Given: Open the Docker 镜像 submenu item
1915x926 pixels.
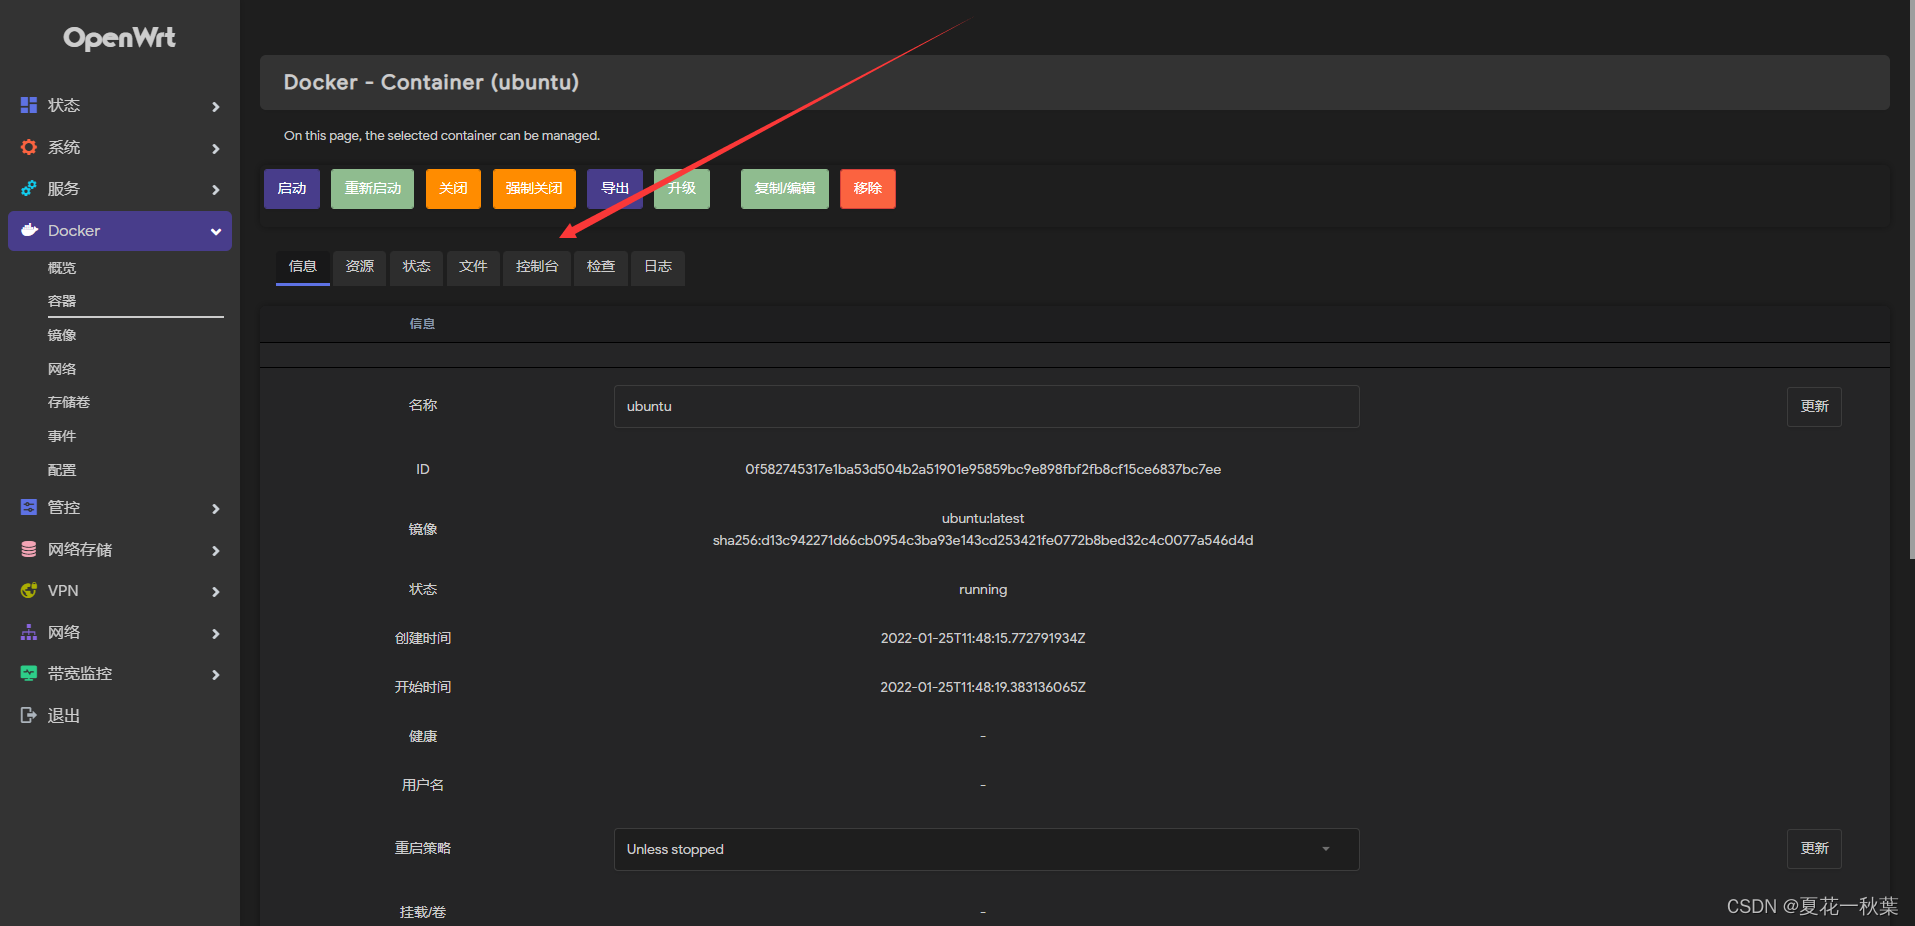Looking at the screenshot, I should point(62,335).
